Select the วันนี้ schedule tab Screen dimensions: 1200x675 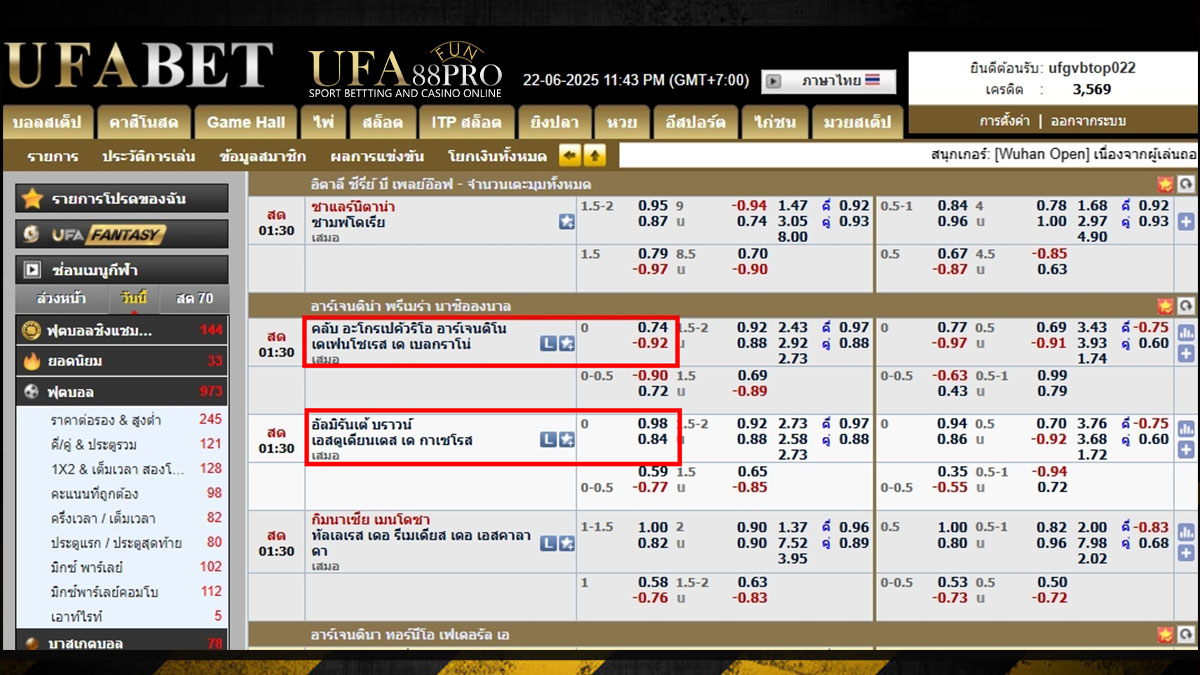[x=133, y=298]
